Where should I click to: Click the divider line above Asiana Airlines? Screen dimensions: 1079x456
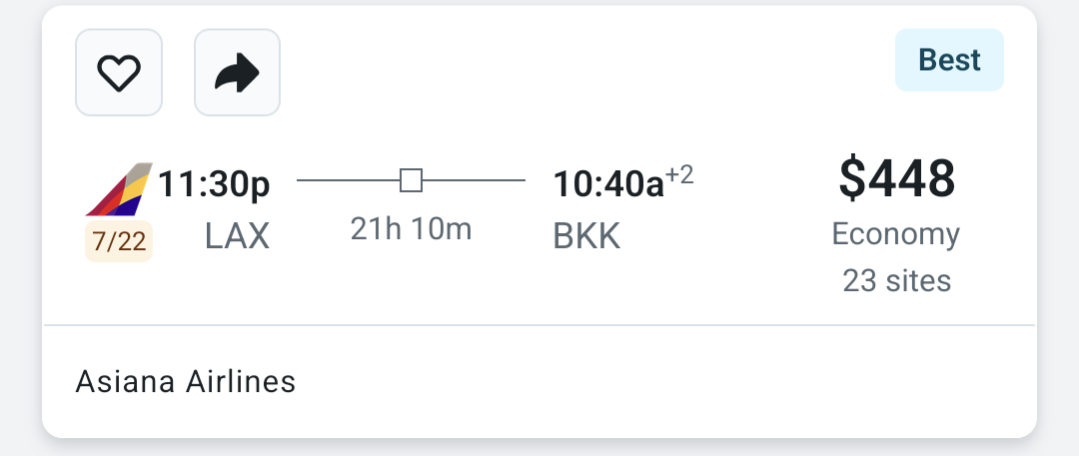tap(539, 325)
